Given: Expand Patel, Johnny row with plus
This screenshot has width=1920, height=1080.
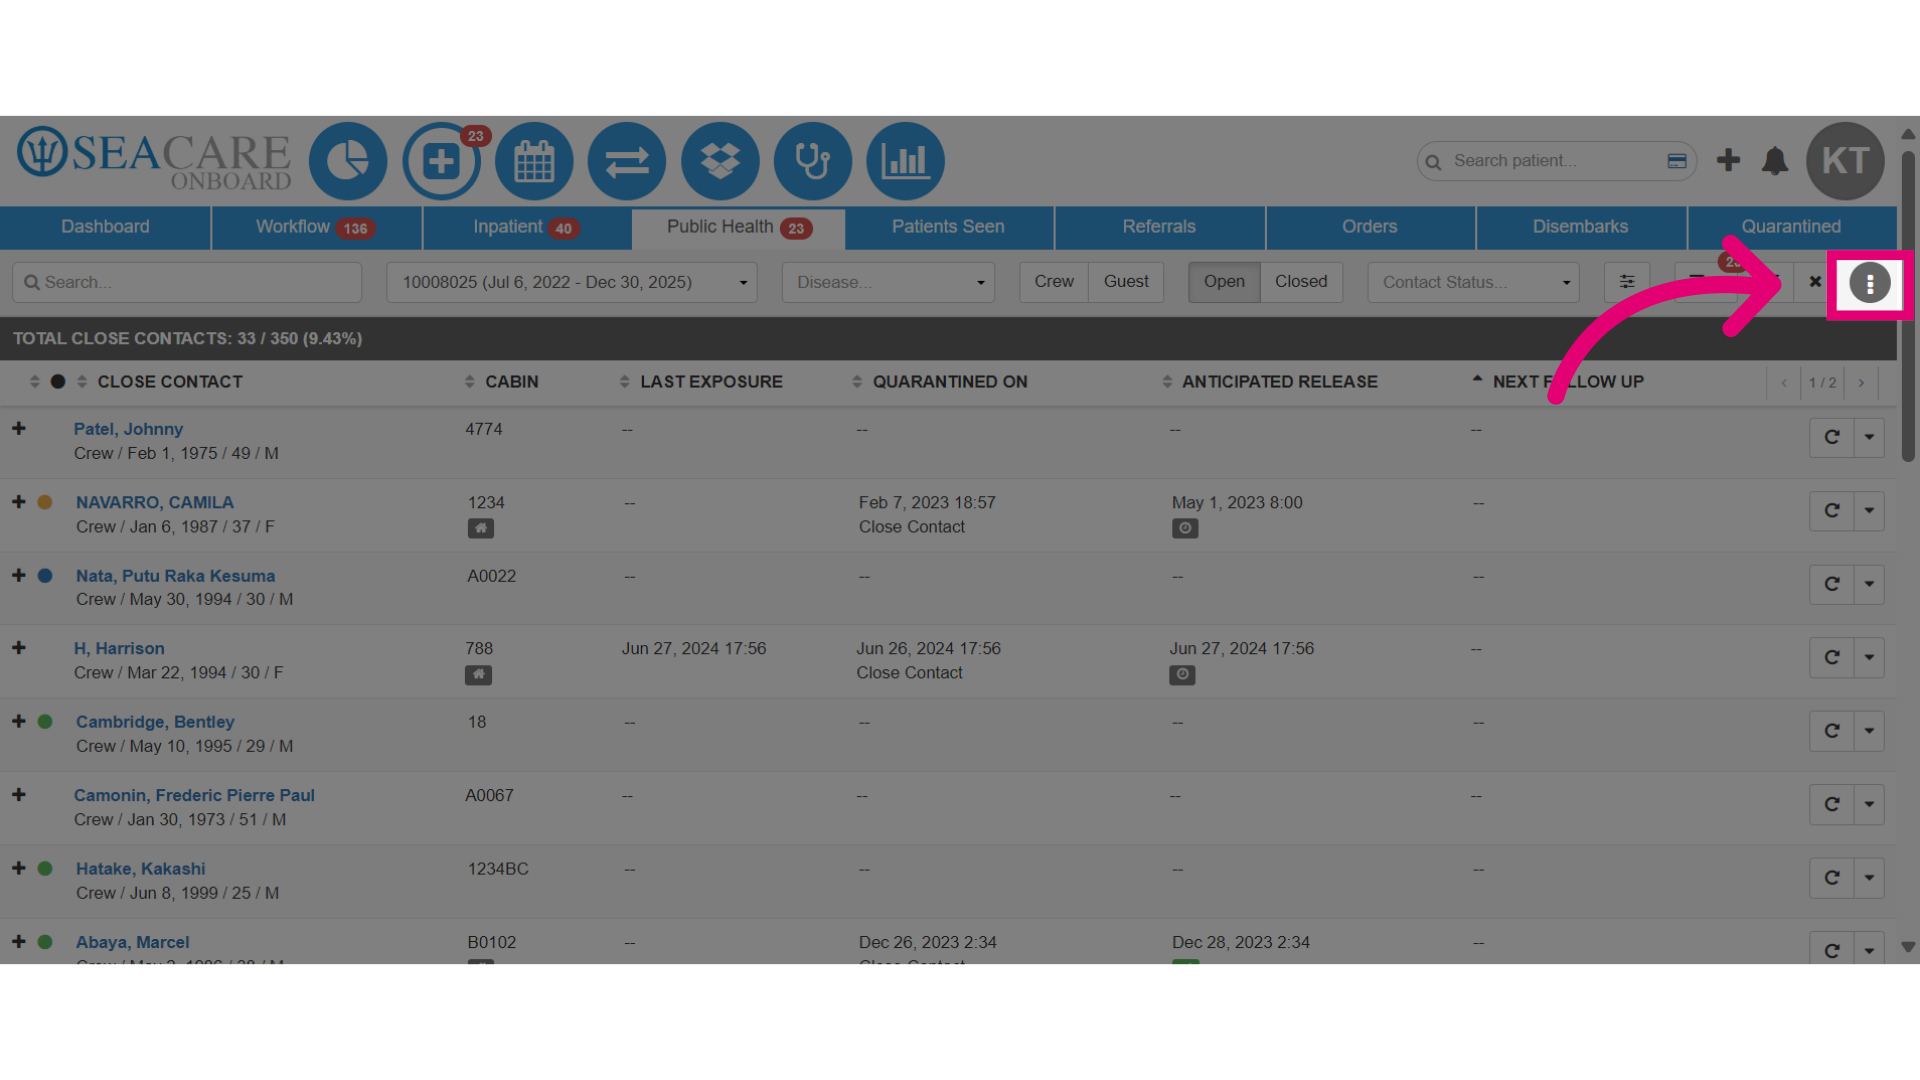Looking at the screenshot, I should [x=18, y=428].
